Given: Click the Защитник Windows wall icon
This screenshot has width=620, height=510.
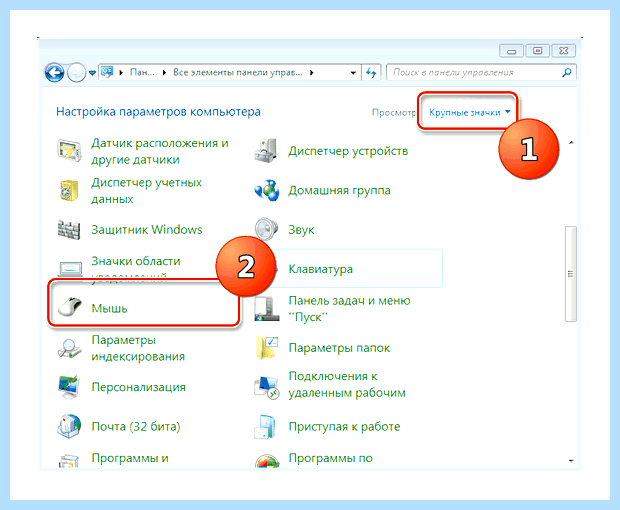Looking at the screenshot, I should point(69,230).
